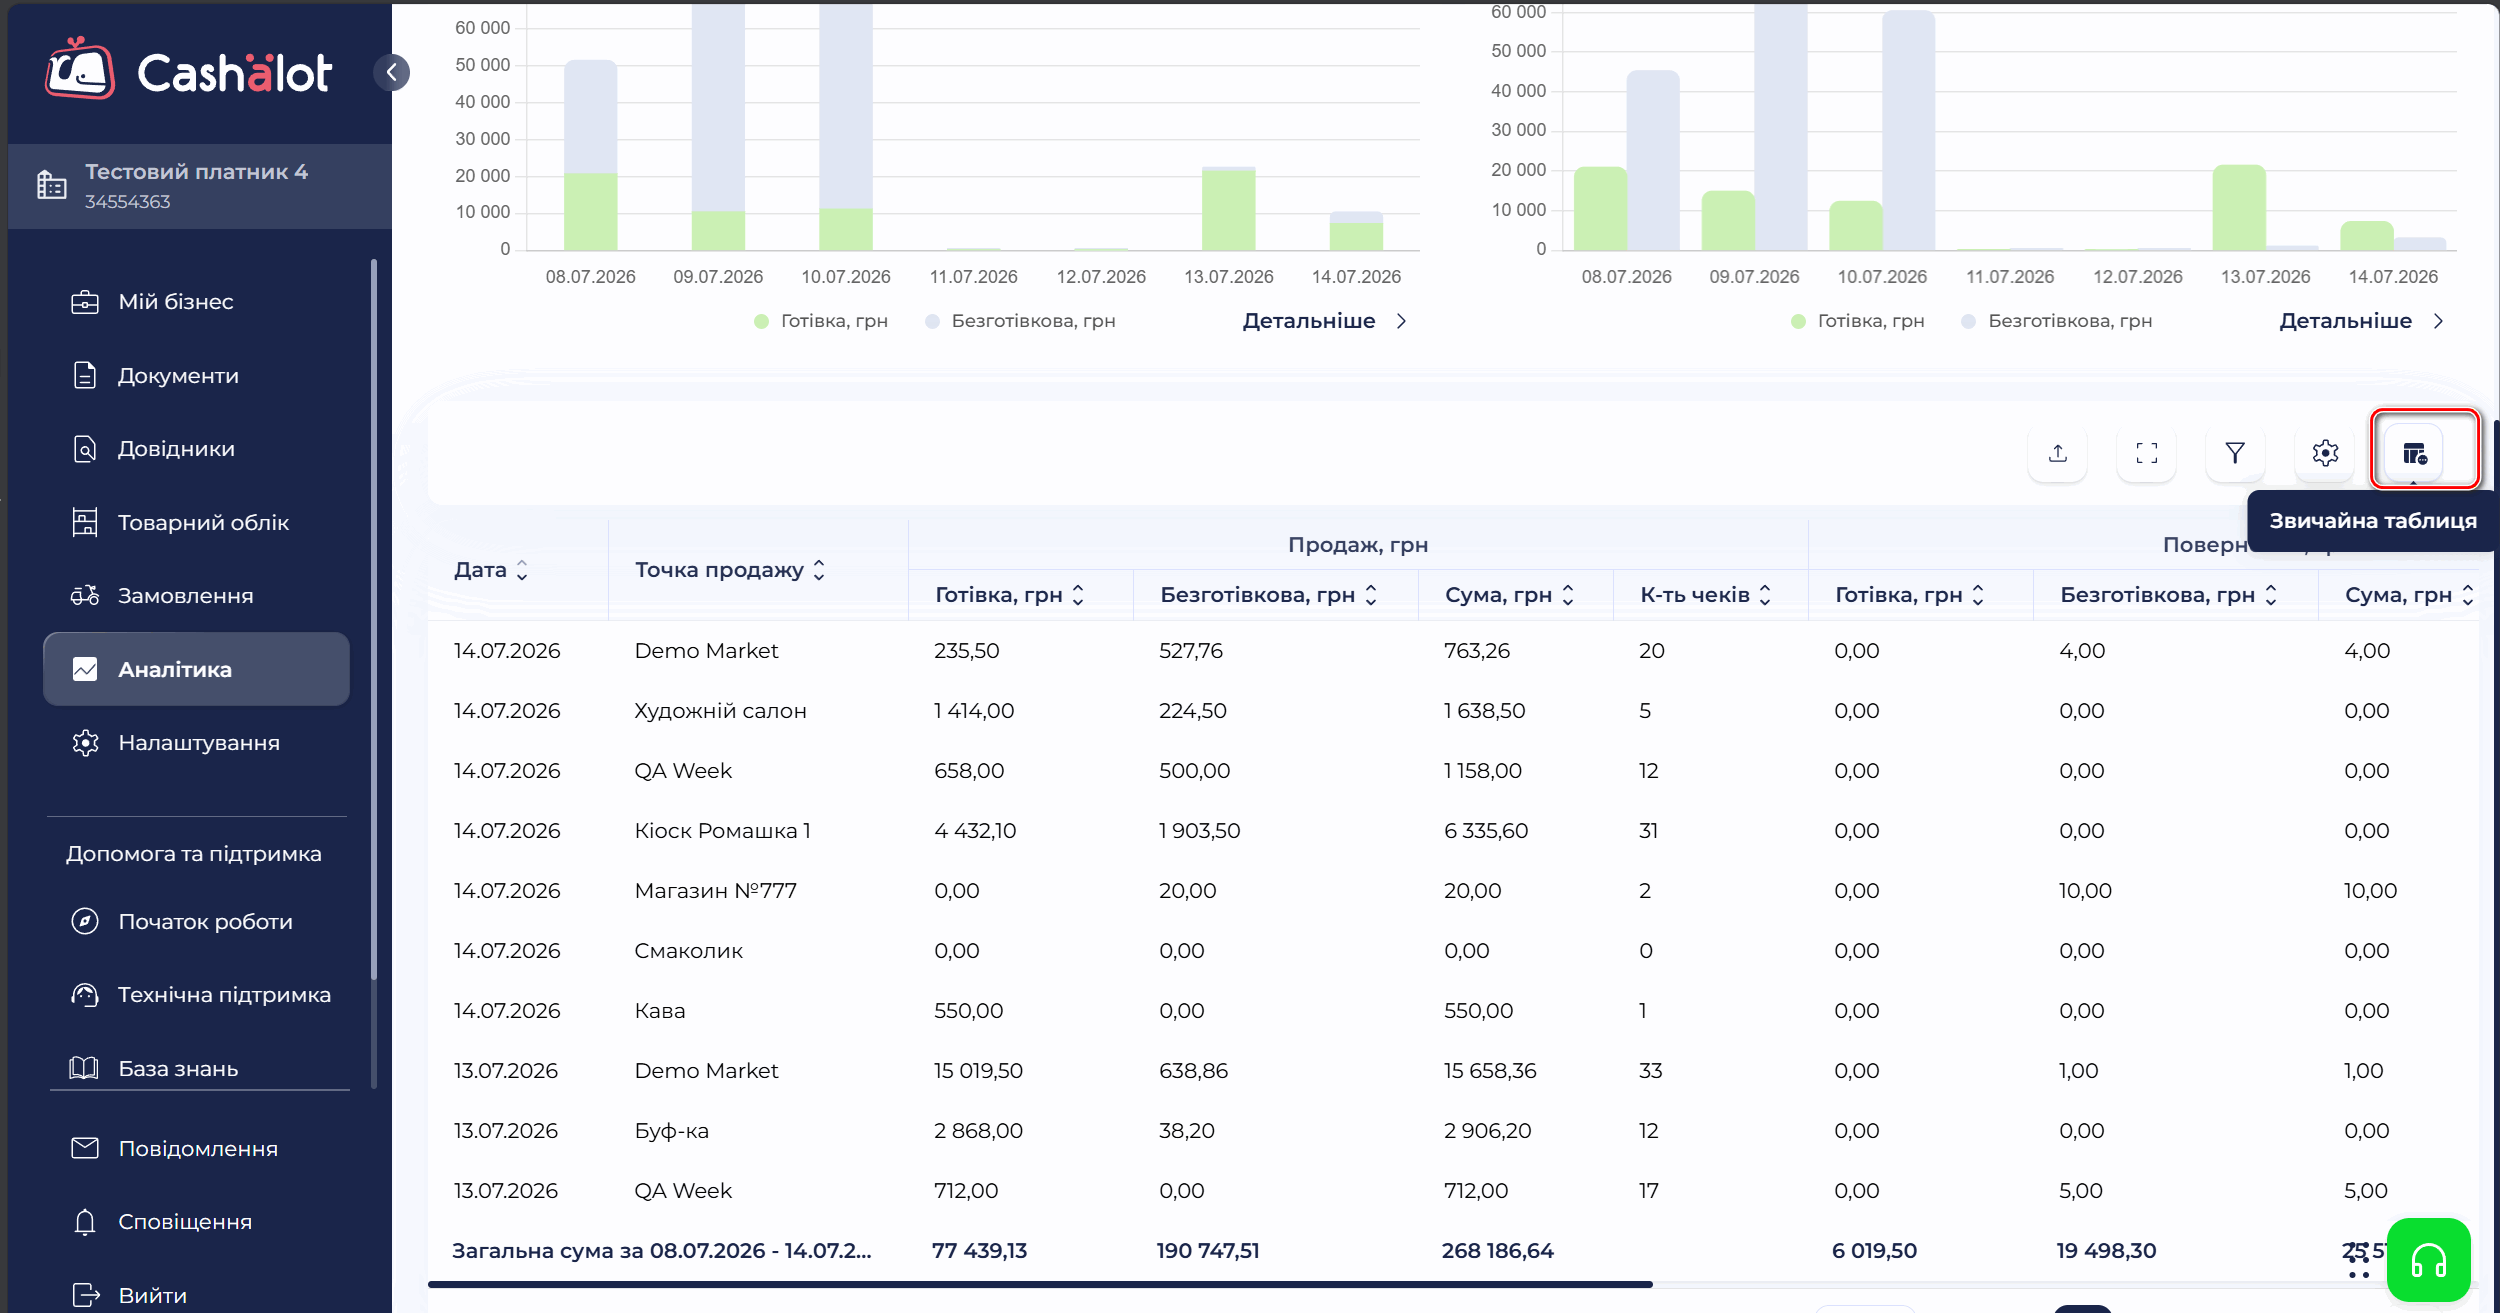Toggle Безготівкова legend in left chart

pos(1020,321)
